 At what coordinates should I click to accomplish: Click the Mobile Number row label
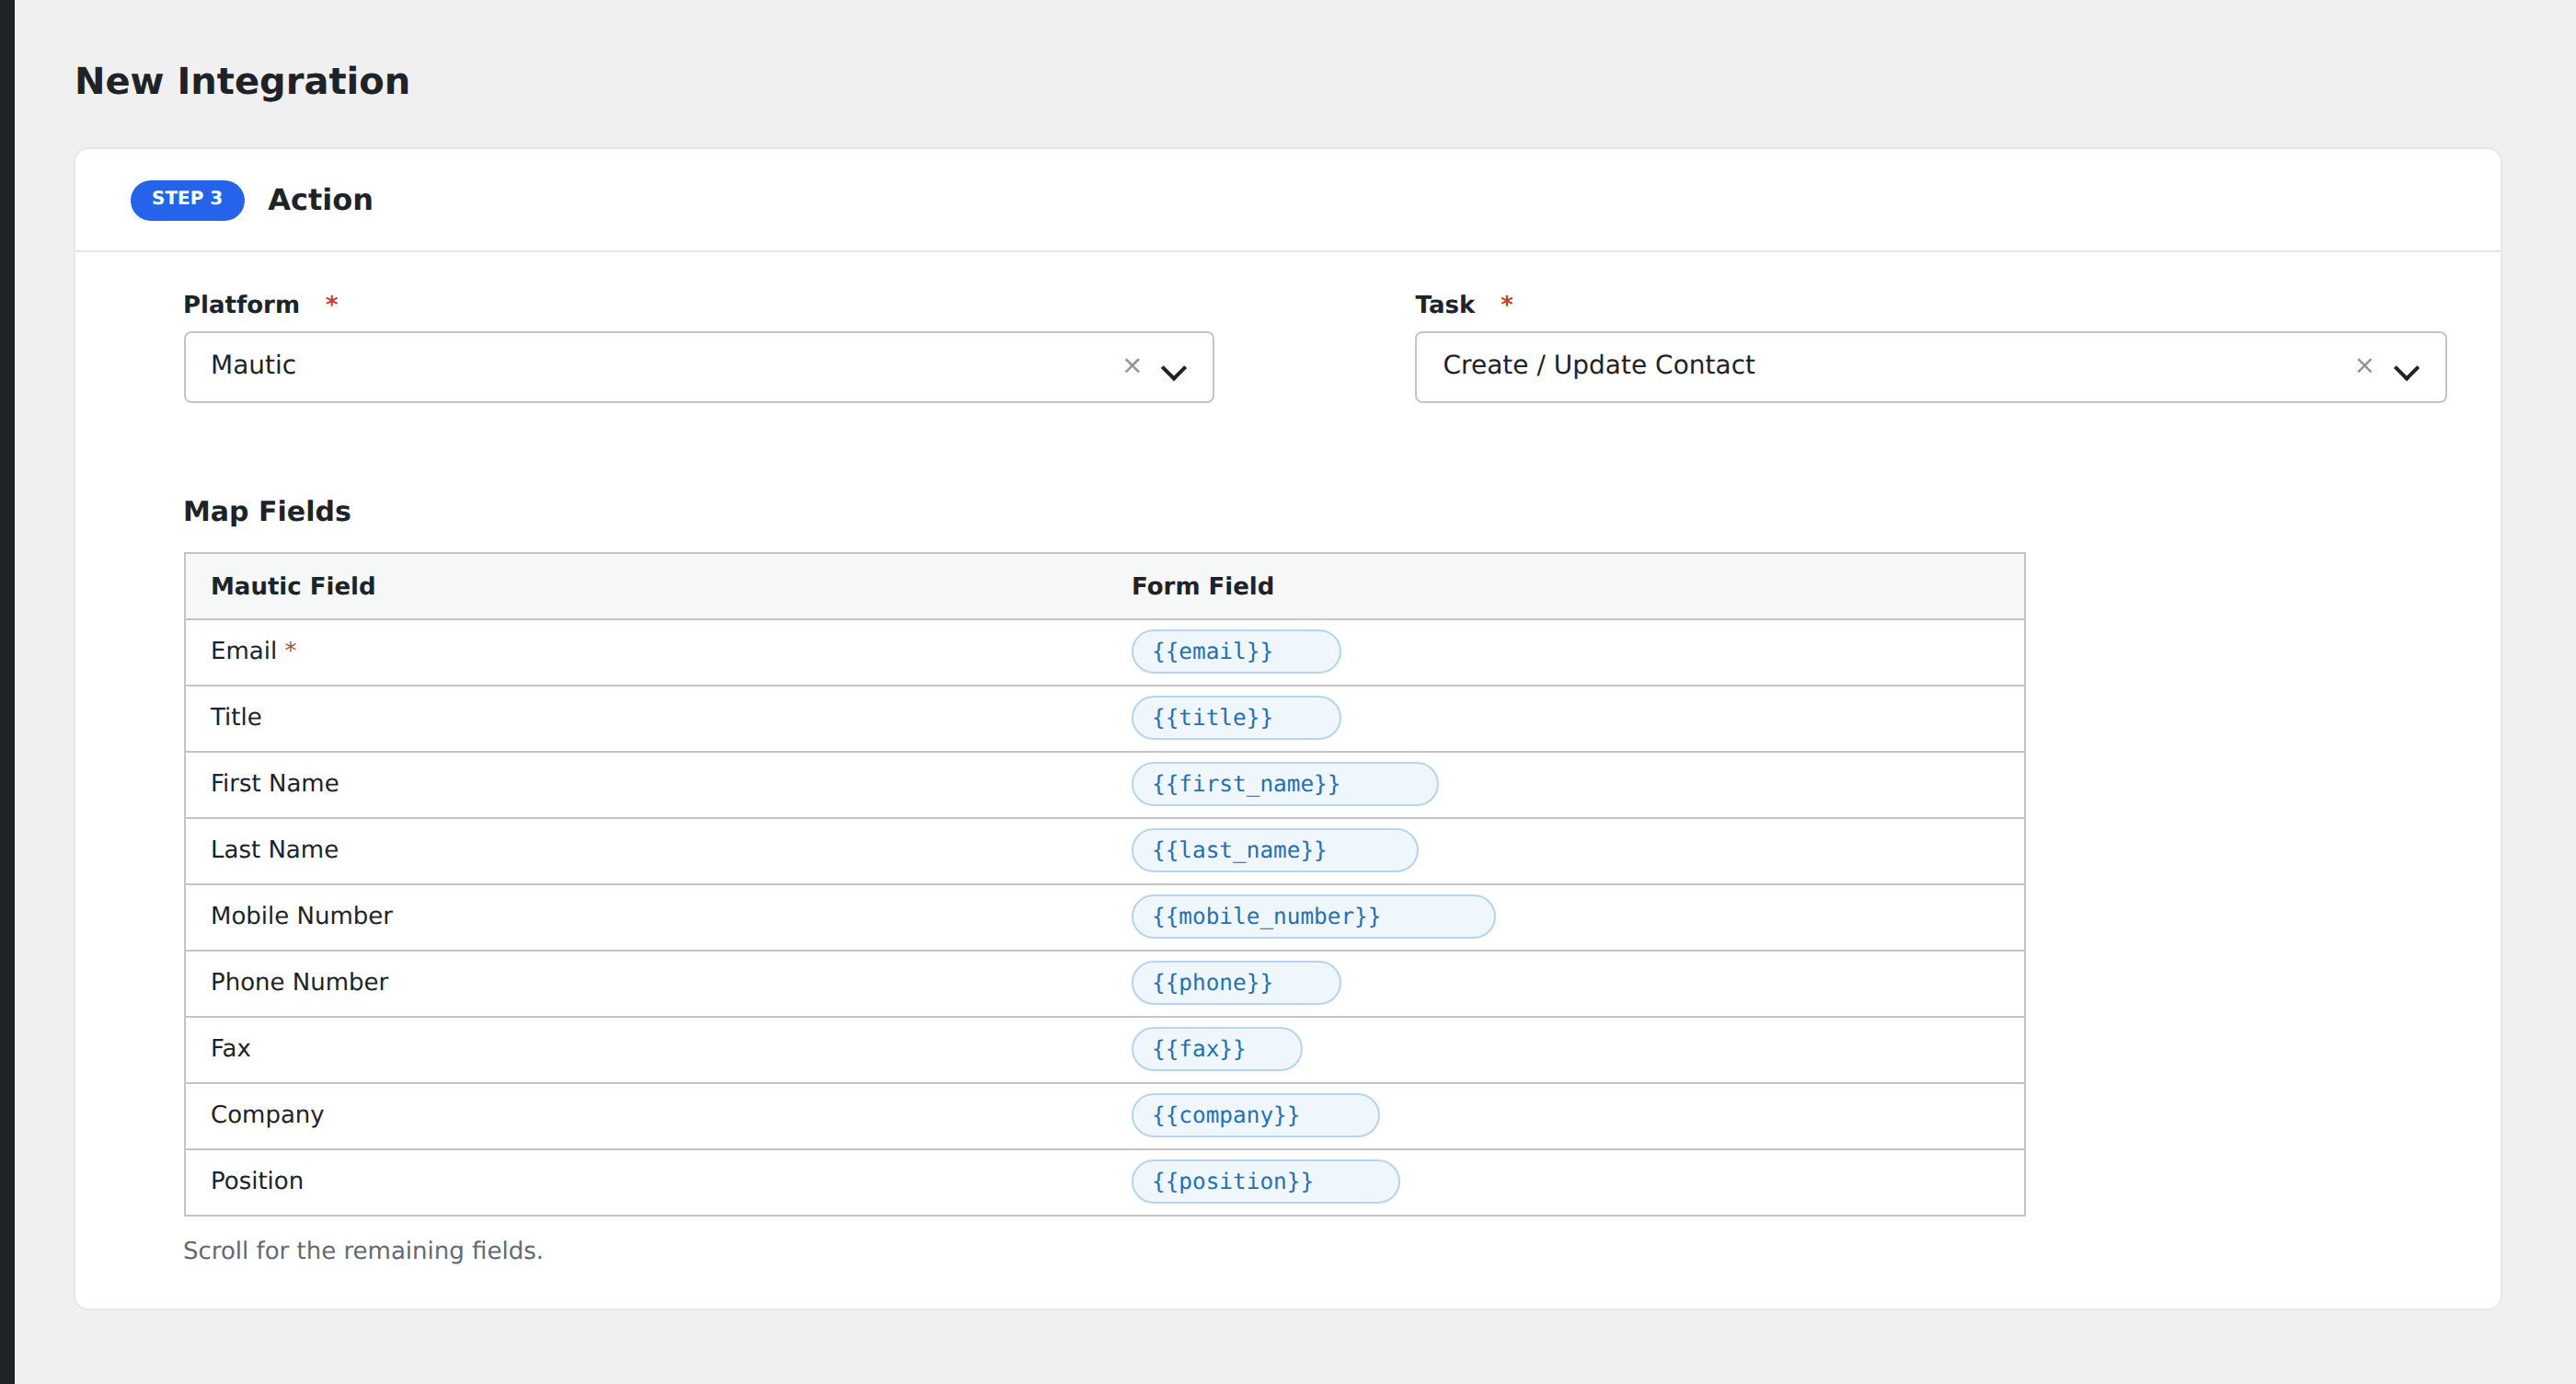pos(302,915)
